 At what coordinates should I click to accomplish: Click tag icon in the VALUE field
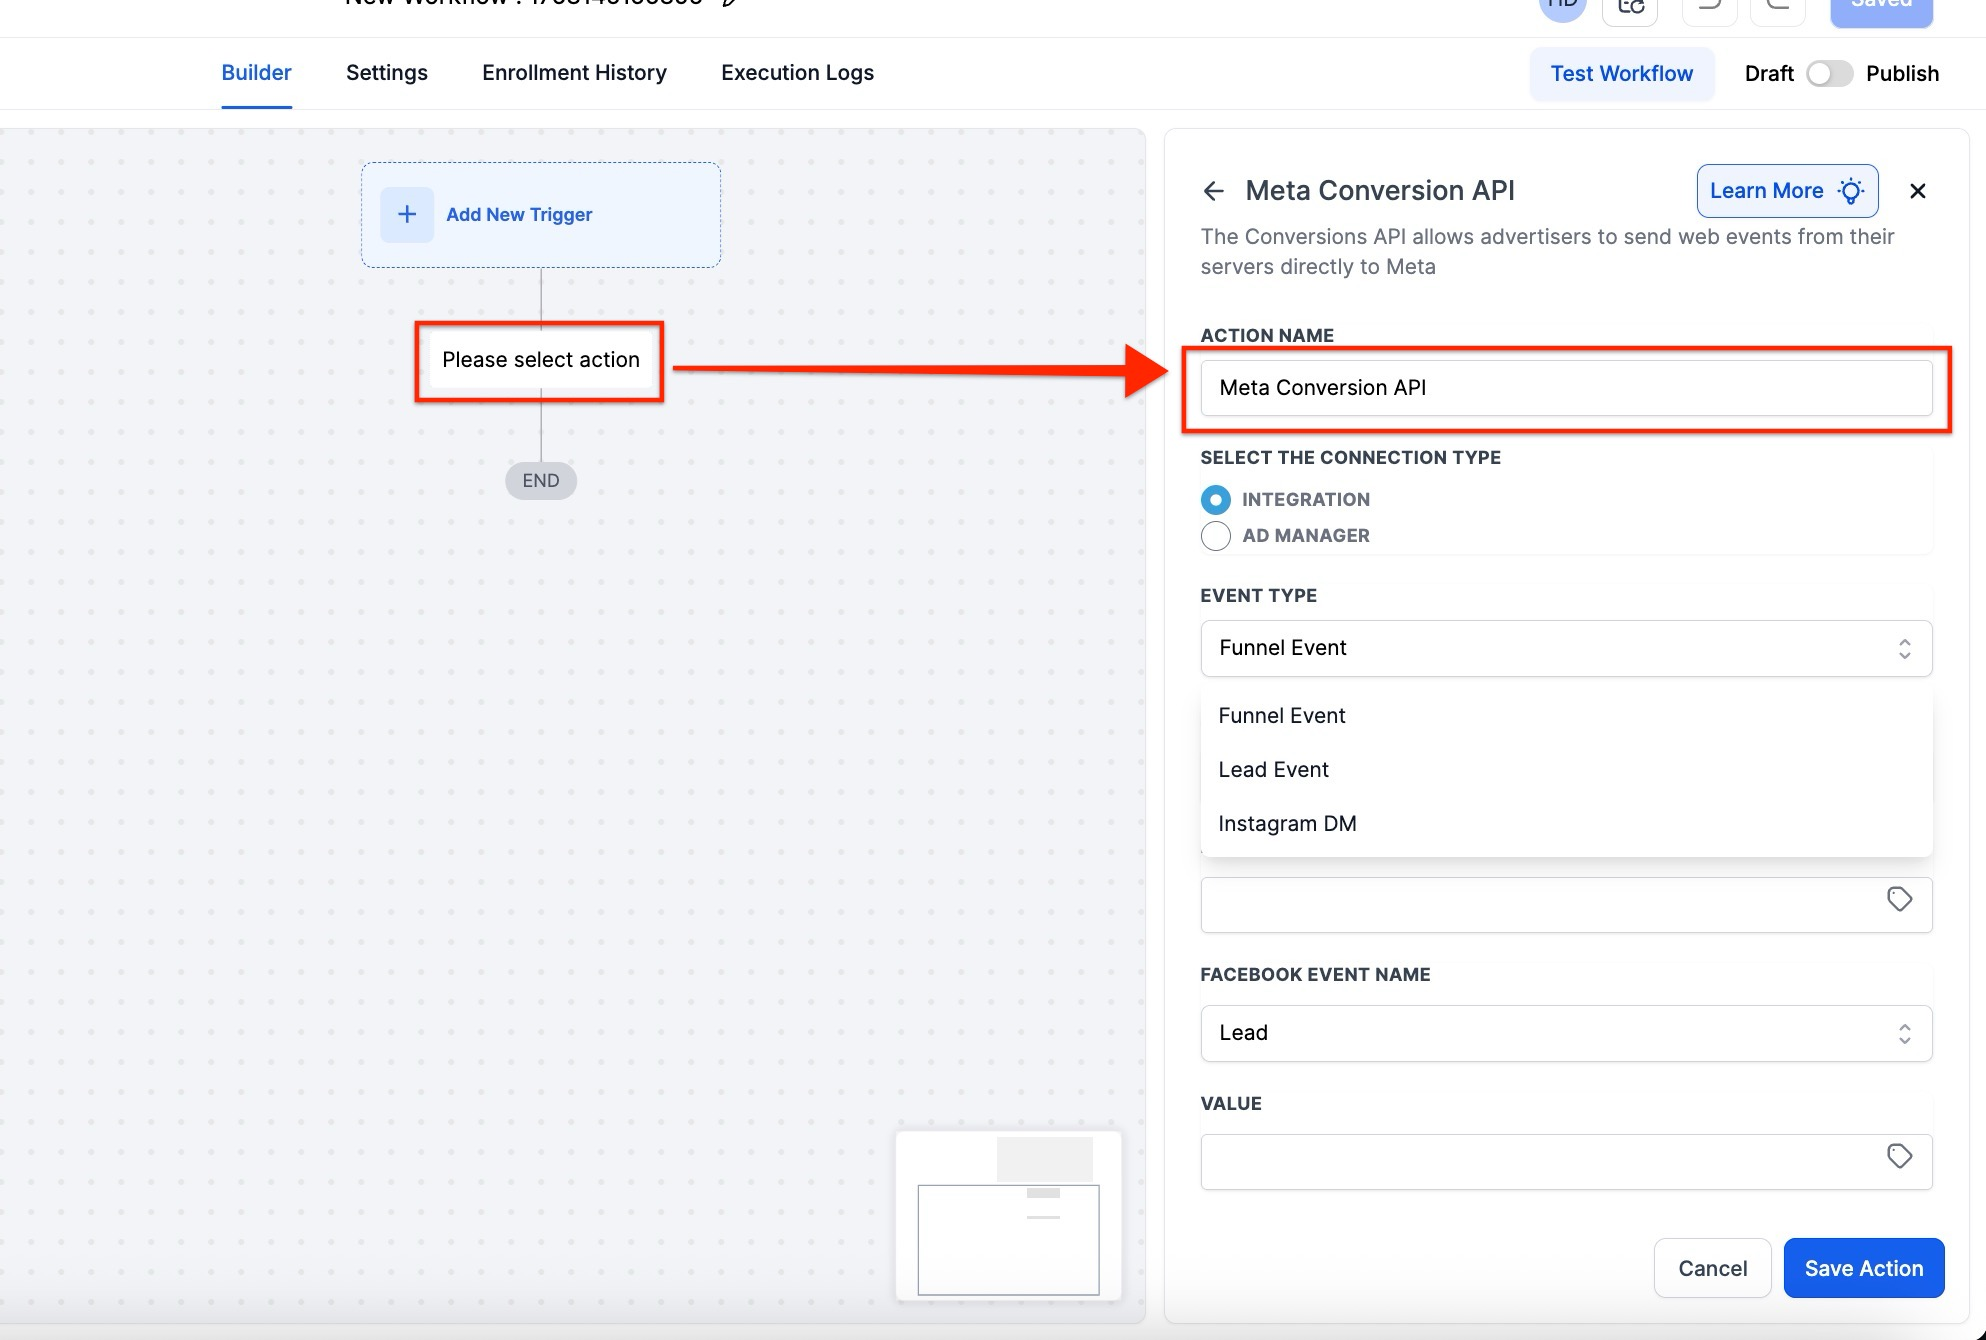(1899, 1156)
